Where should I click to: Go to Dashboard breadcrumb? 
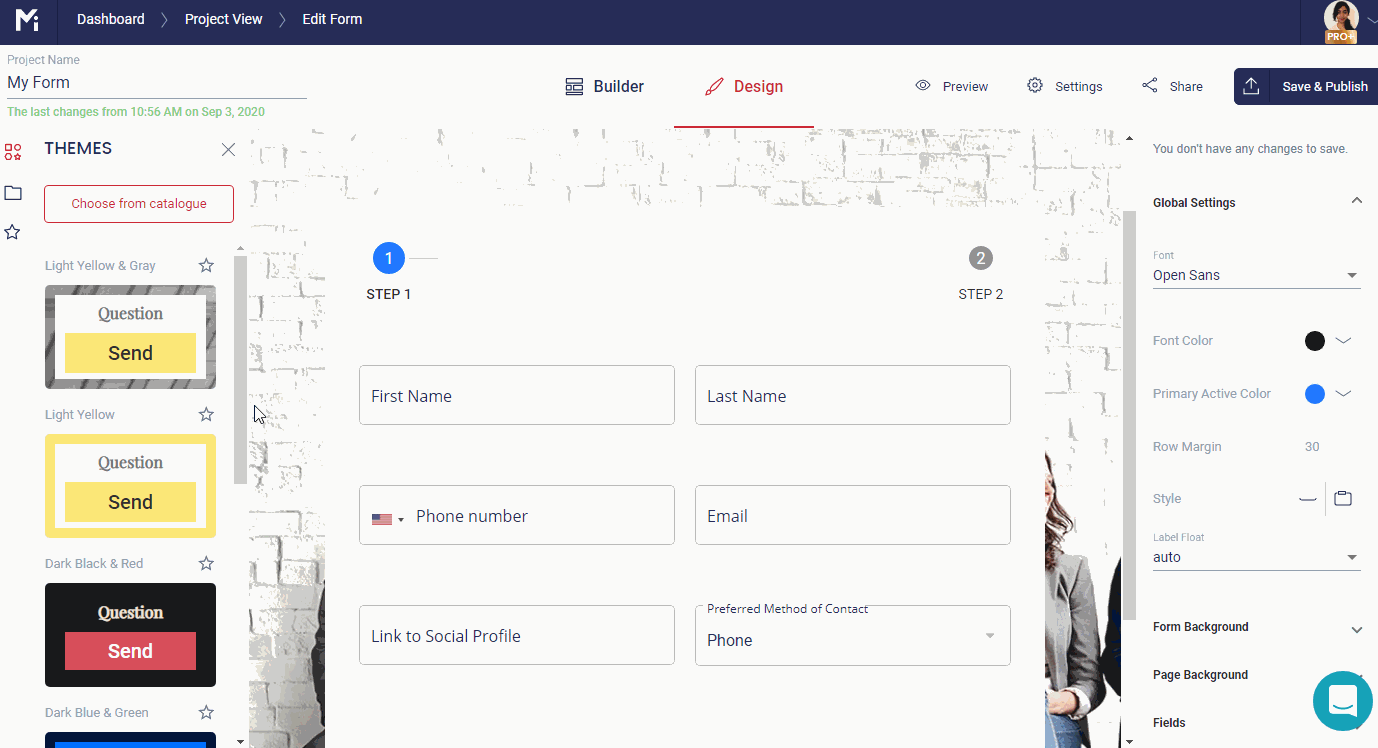coord(110,19)
